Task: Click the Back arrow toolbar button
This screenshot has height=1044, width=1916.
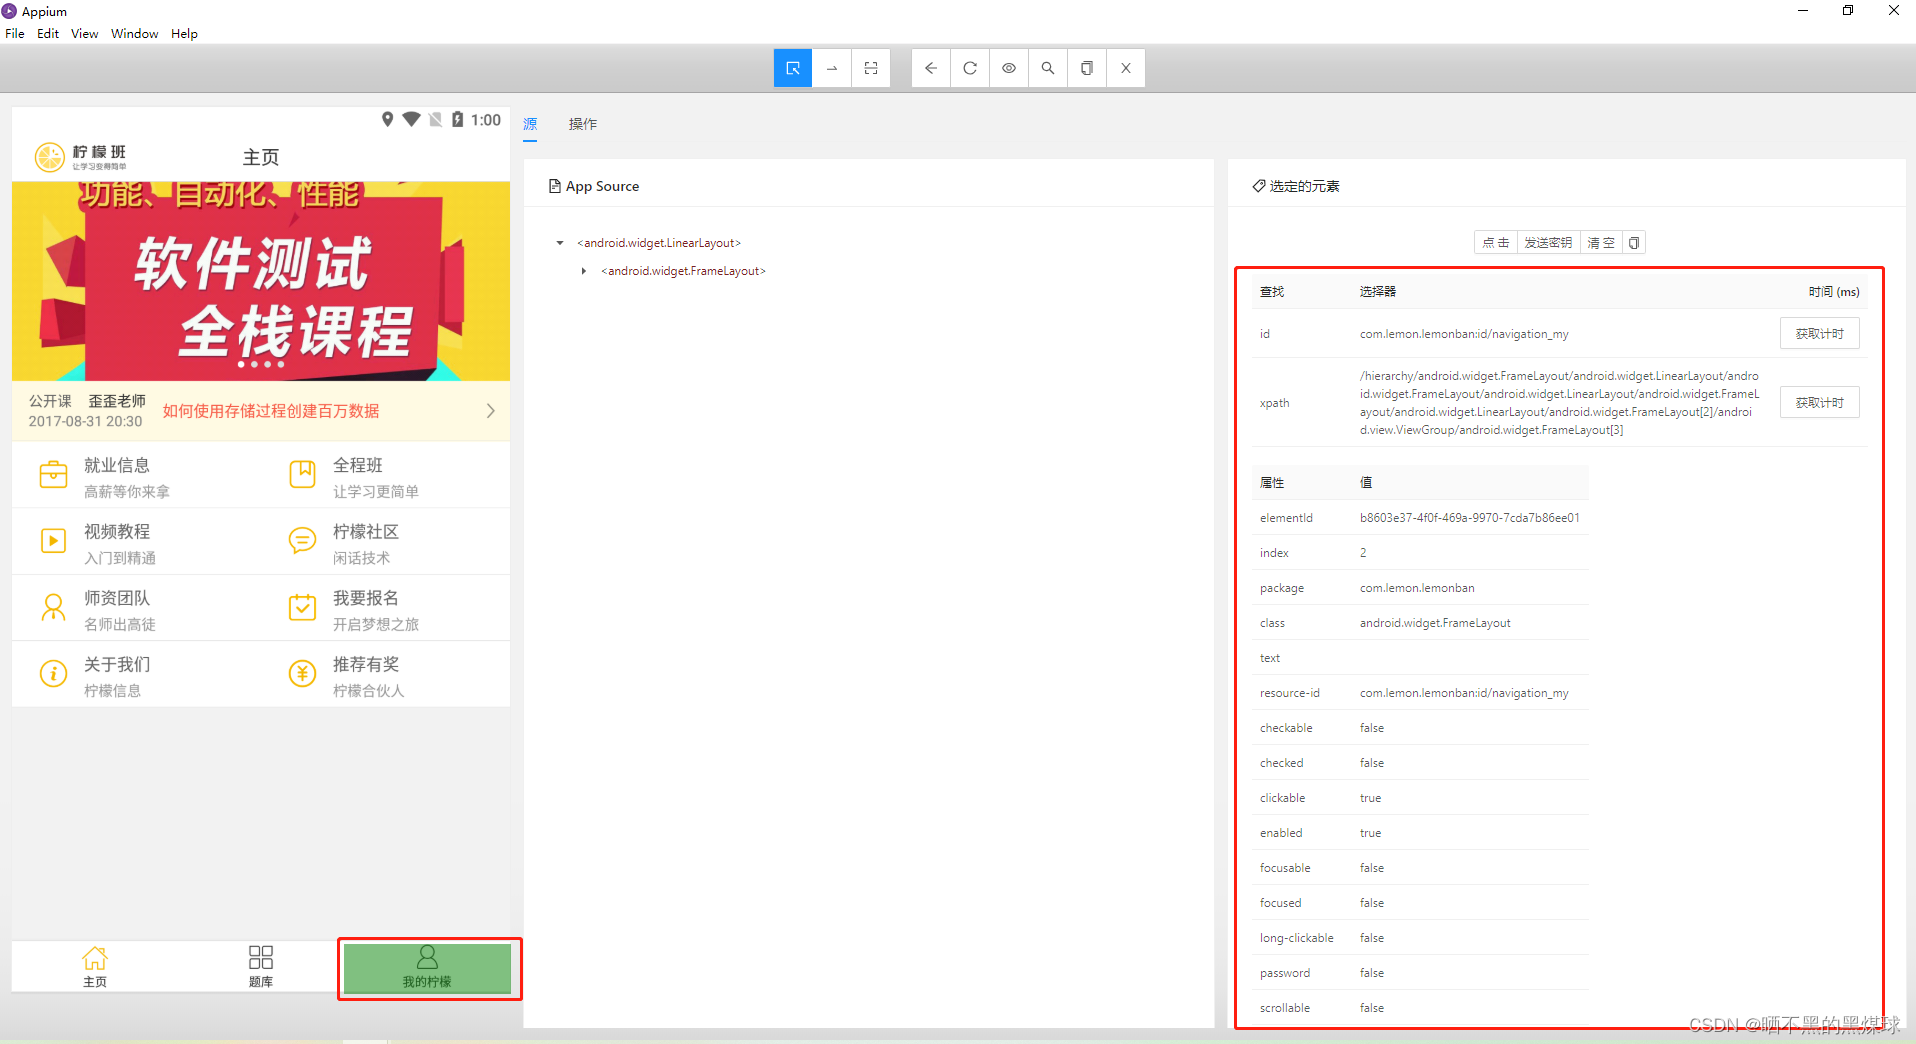Action: (931, 68)
